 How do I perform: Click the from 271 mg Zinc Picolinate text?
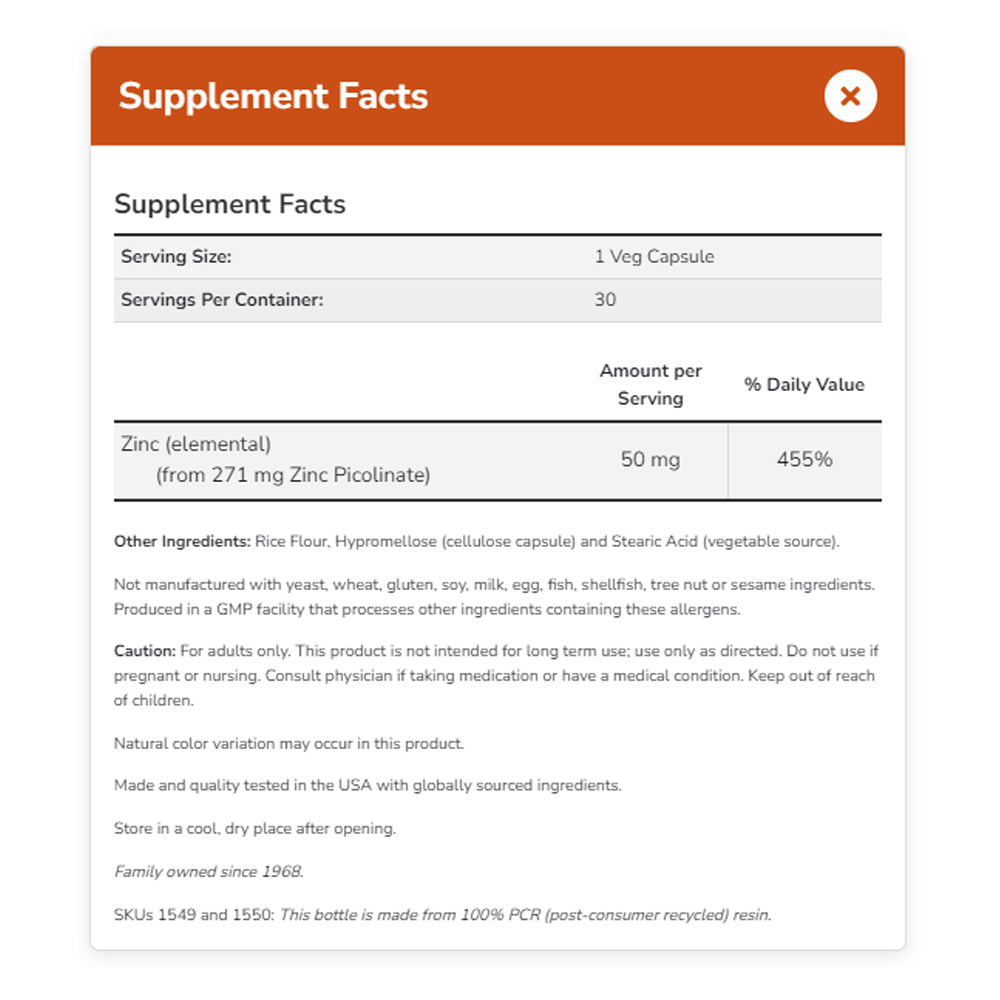(x=293, y=475)
